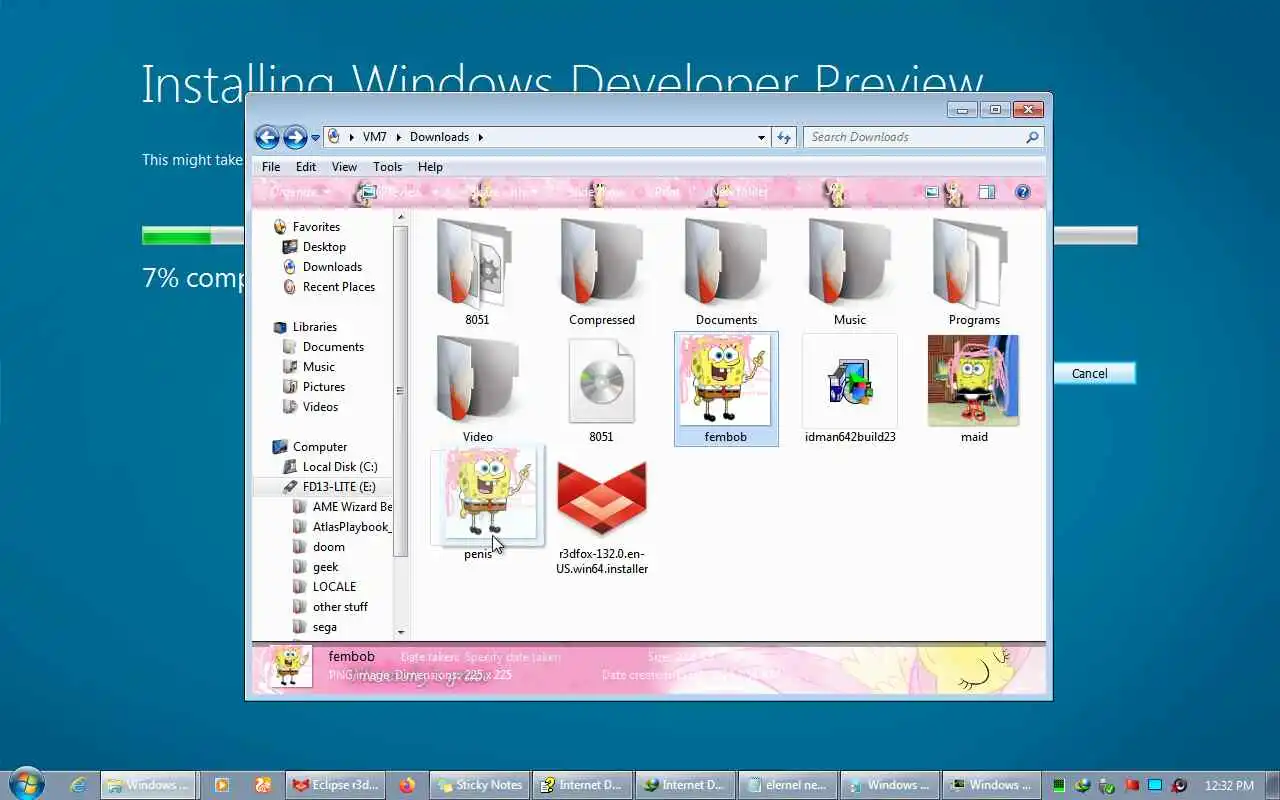Screen dimensions: 1280x800
Task: Open Pictures library in sidebar
Action: tap(324, 387)
